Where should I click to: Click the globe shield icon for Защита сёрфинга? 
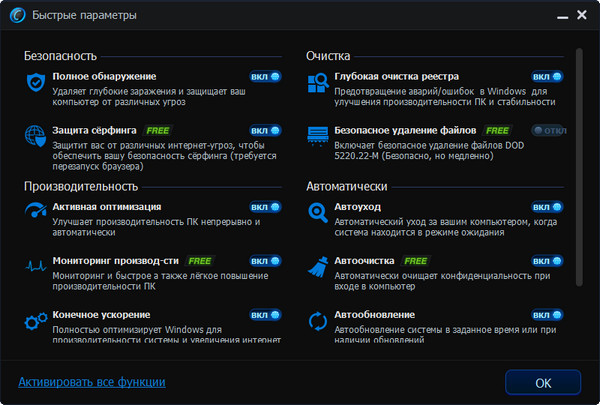tap(36, 136)
